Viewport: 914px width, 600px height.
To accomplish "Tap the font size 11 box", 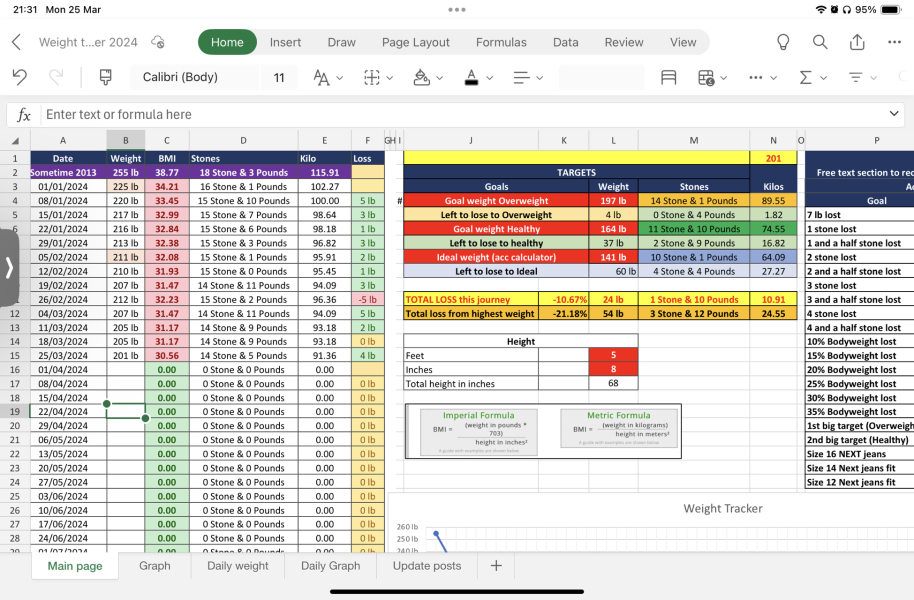I will point(279,77).
